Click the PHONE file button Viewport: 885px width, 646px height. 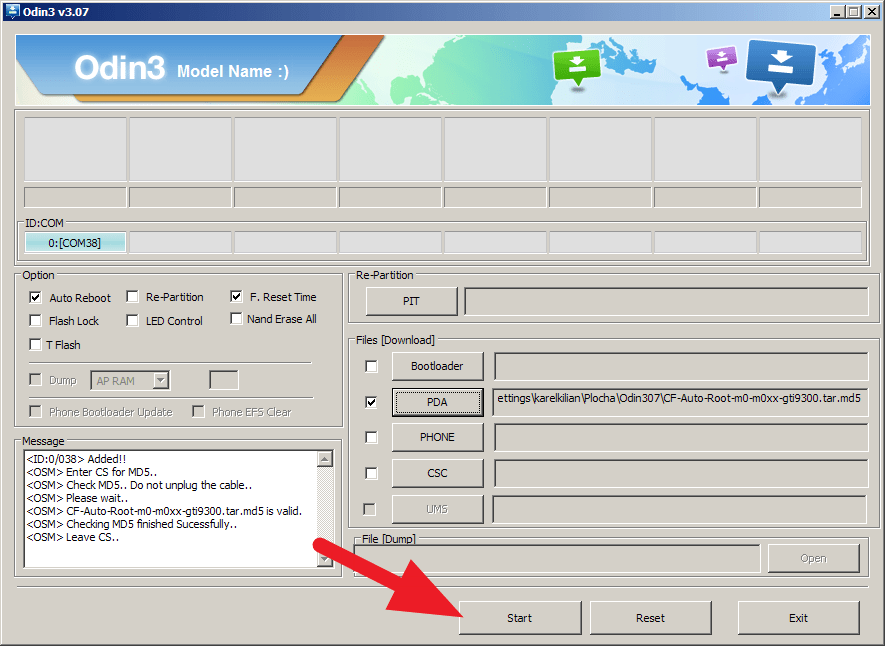pos(437,437)
